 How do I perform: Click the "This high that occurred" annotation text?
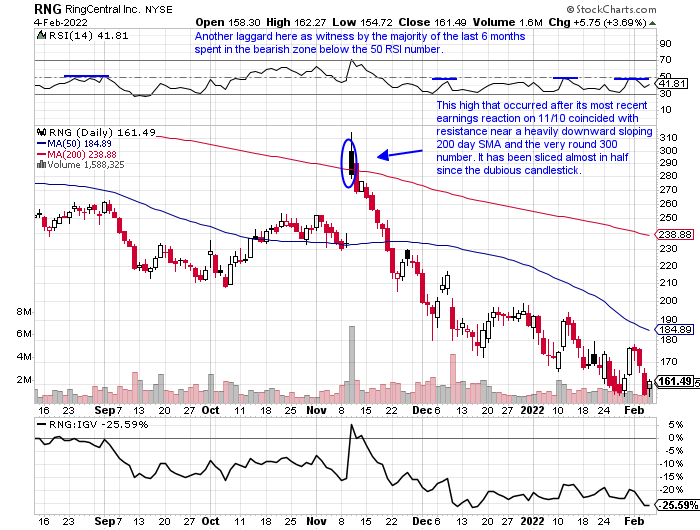(x=544, y=138)
